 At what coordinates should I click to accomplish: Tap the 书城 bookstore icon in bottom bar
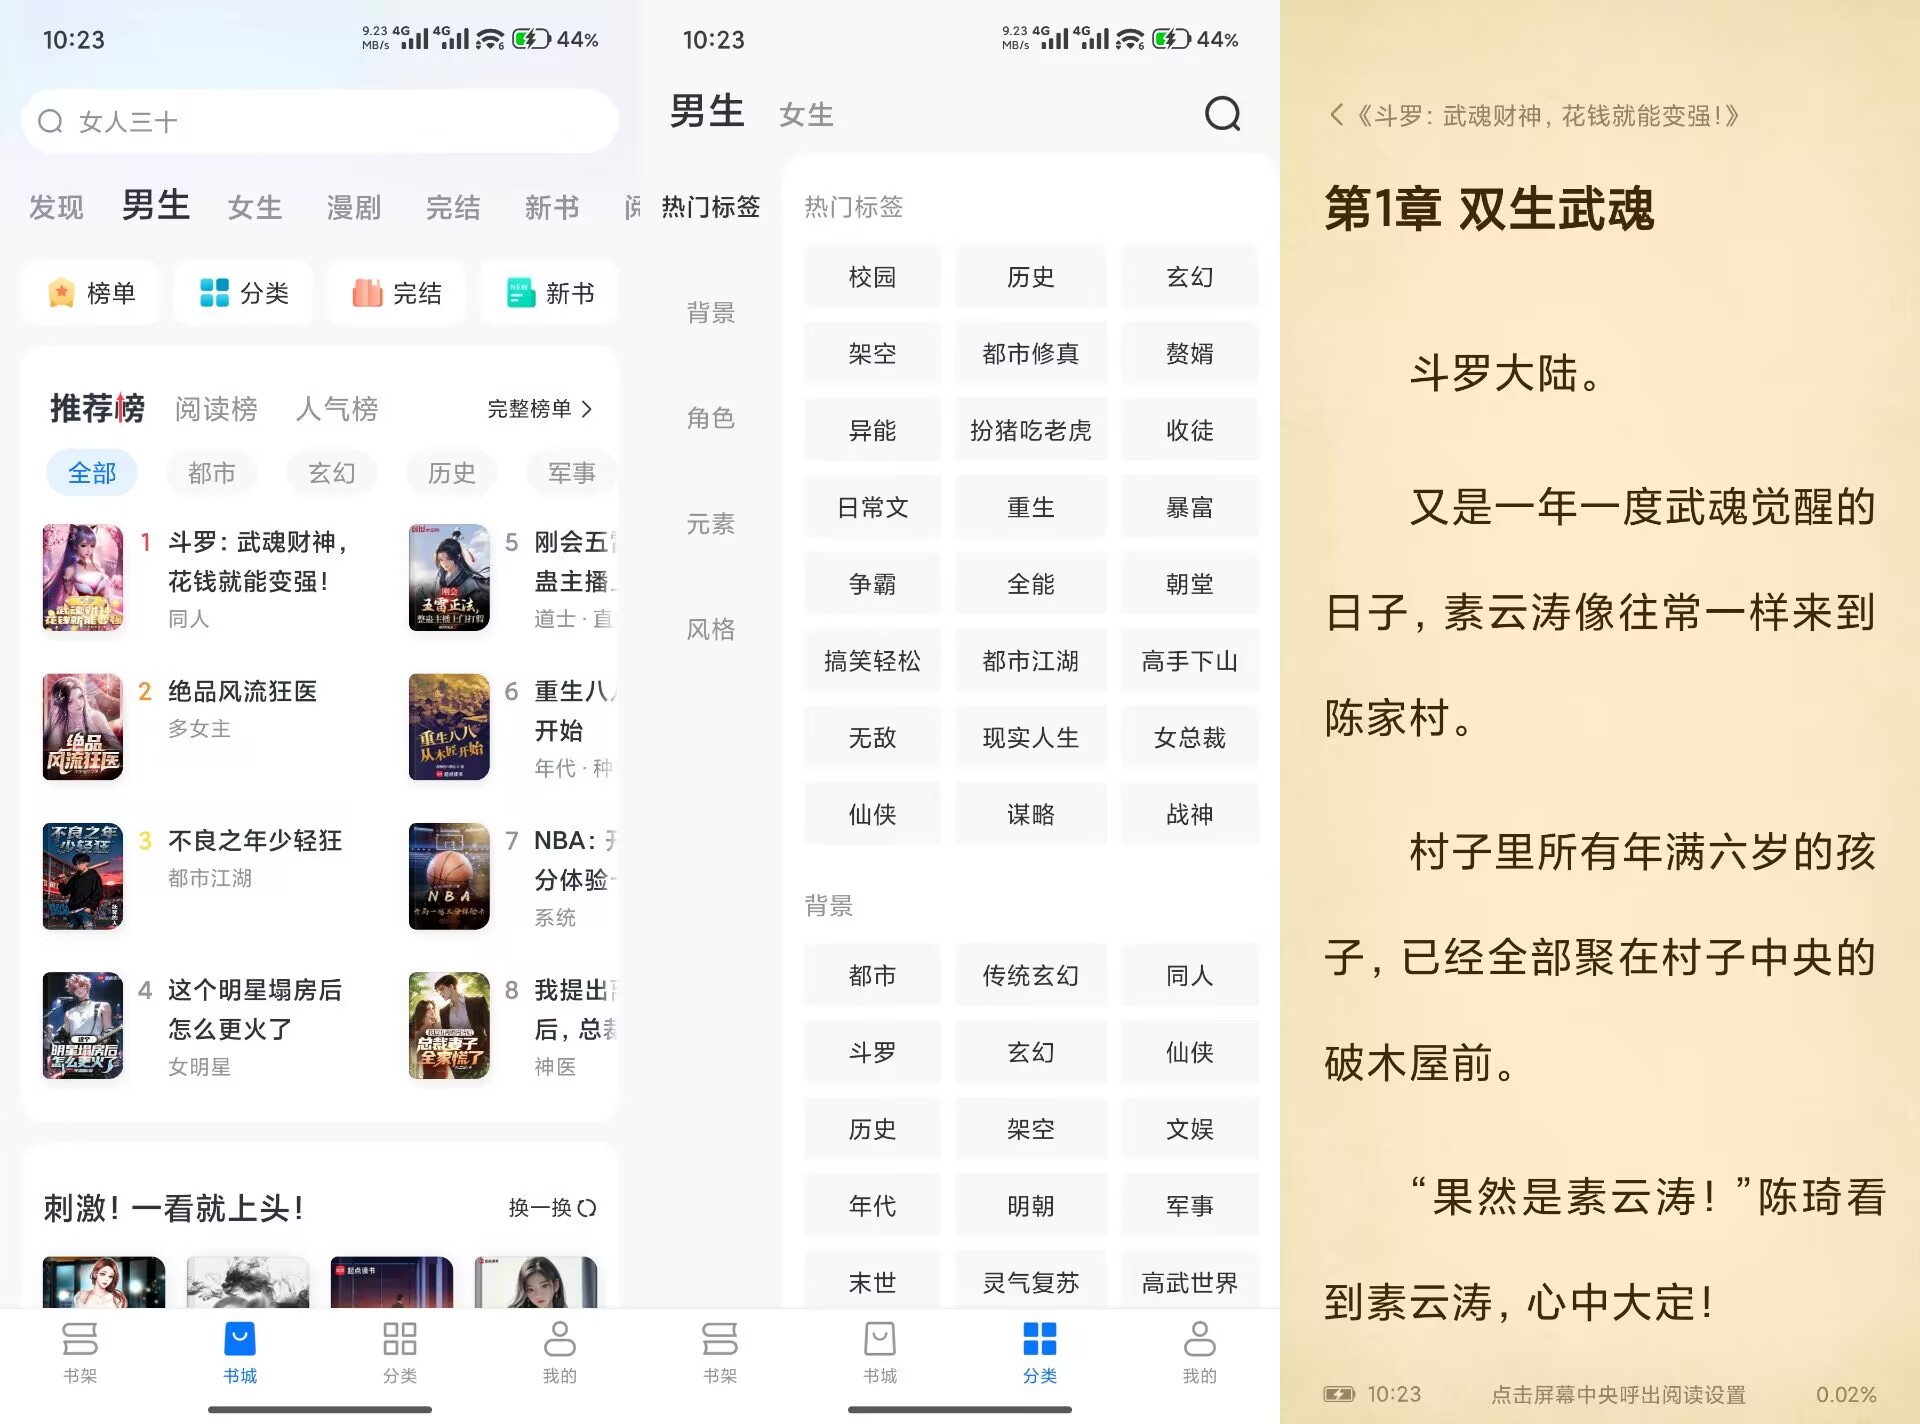[239, 1355]
